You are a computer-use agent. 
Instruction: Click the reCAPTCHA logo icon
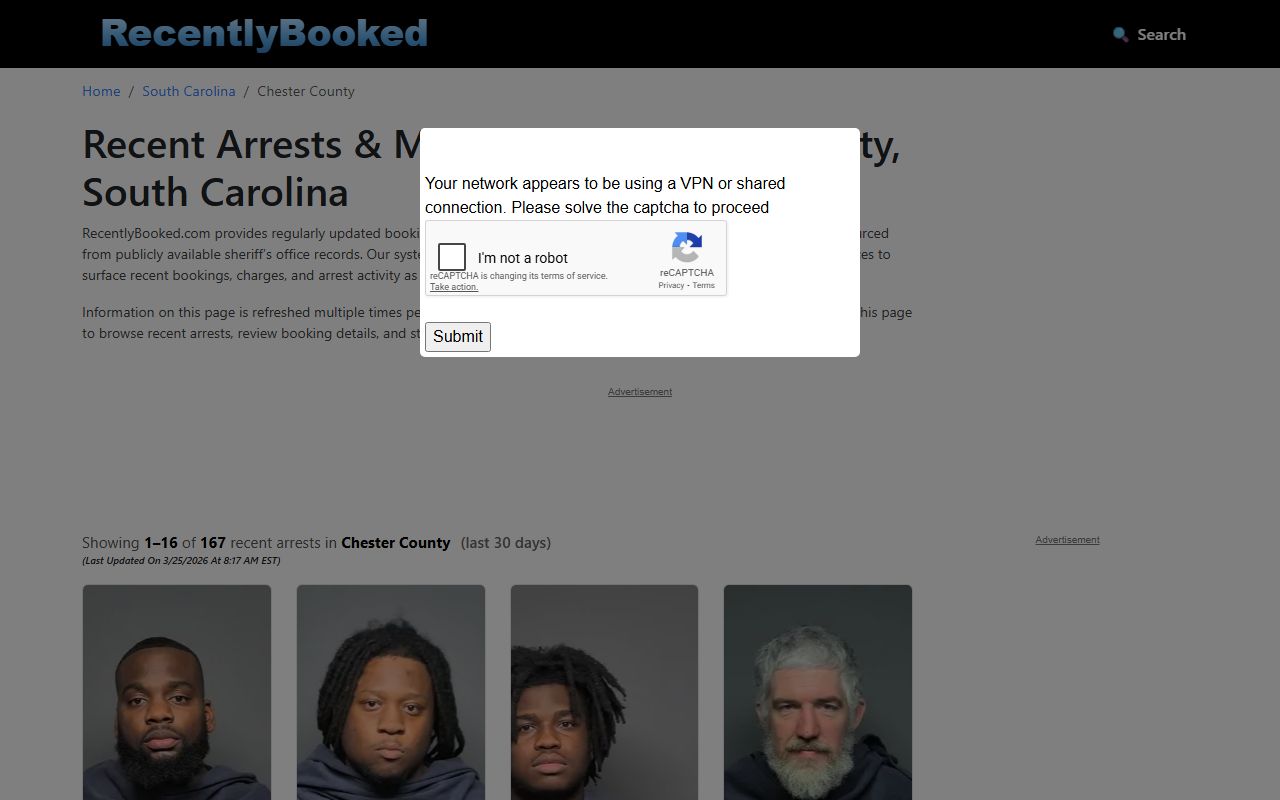[687, 247]
